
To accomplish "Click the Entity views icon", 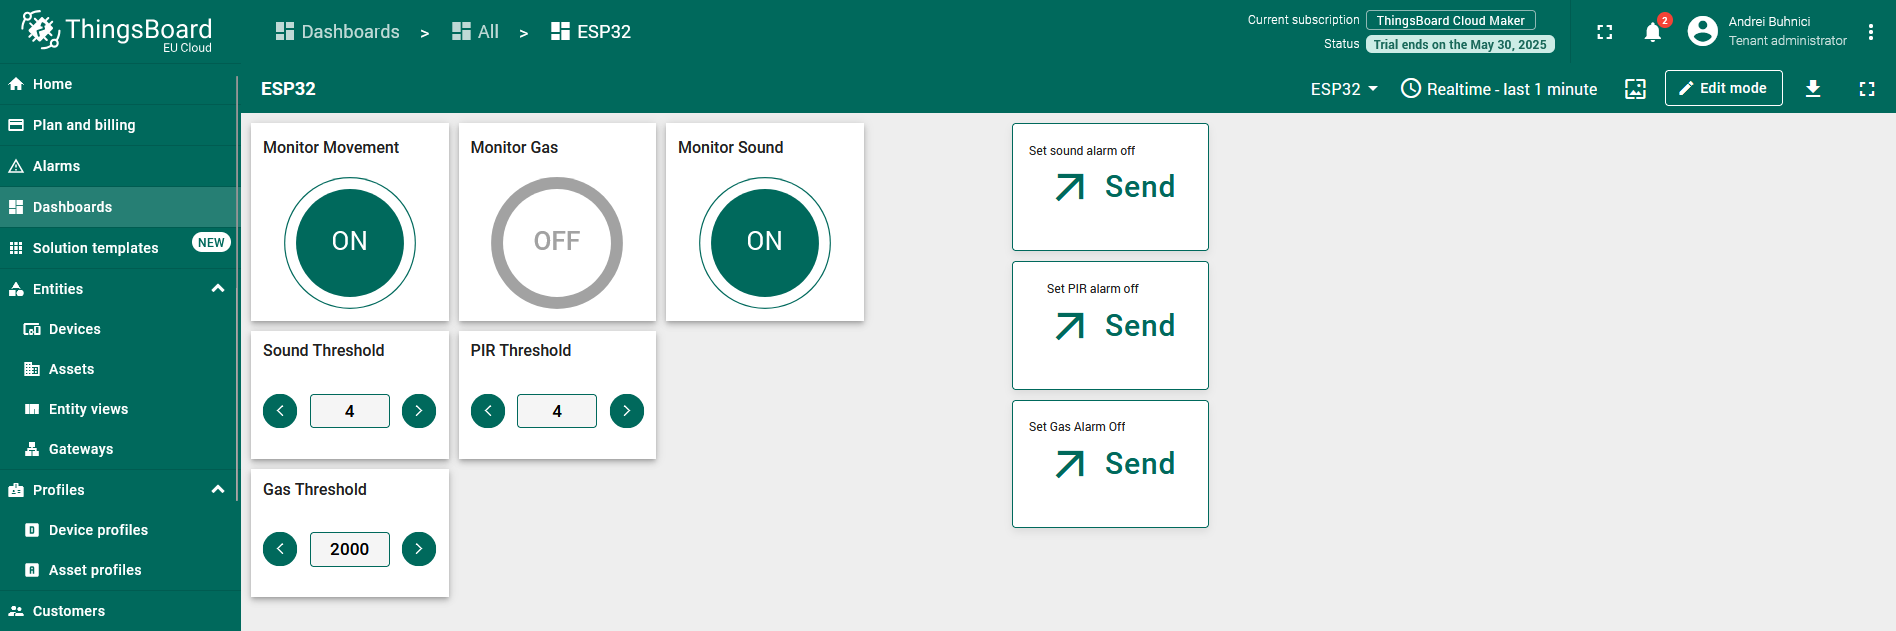I will [32, 409].
